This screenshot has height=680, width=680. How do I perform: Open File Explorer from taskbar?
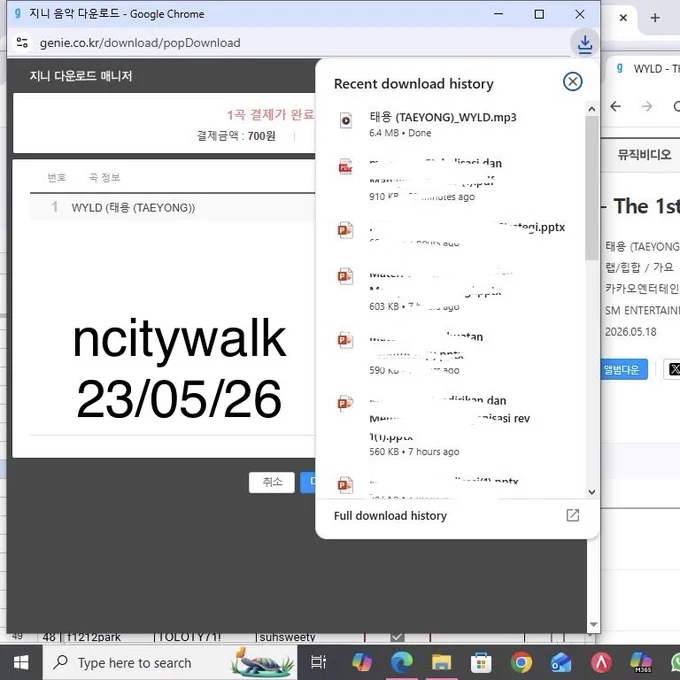(441, 663)
